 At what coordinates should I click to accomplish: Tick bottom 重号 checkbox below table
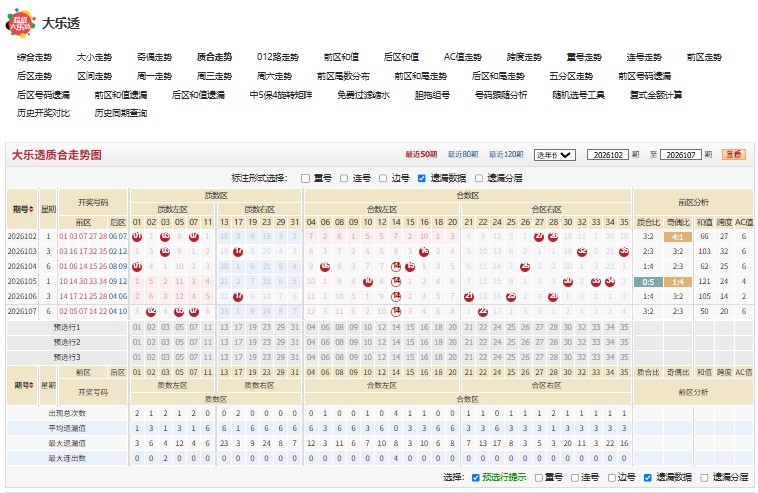[539, 478]
